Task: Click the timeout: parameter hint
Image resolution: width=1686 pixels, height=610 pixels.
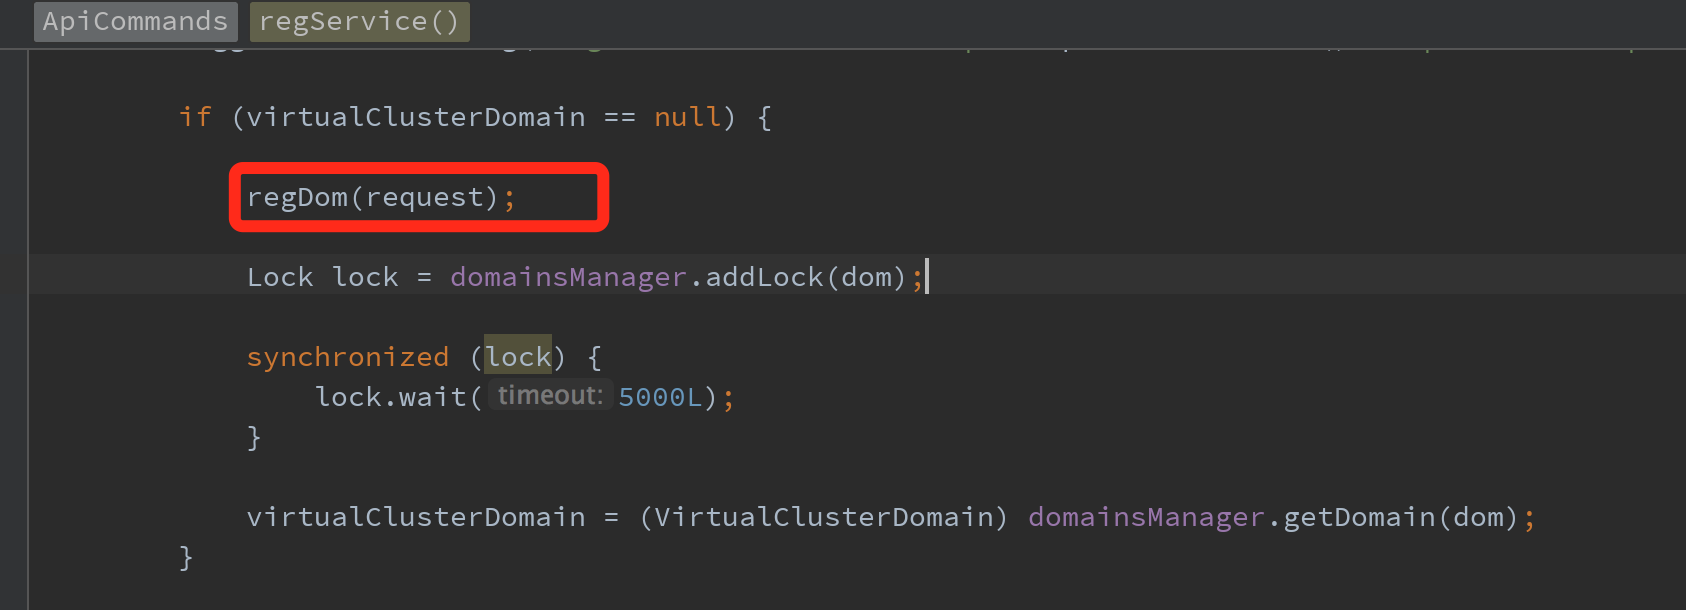Action: (550, 396)
